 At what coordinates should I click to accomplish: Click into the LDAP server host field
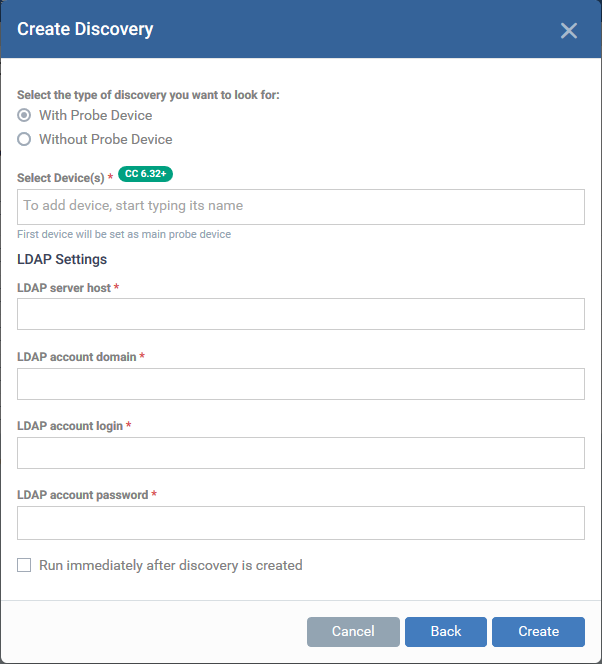click(301, 314)
